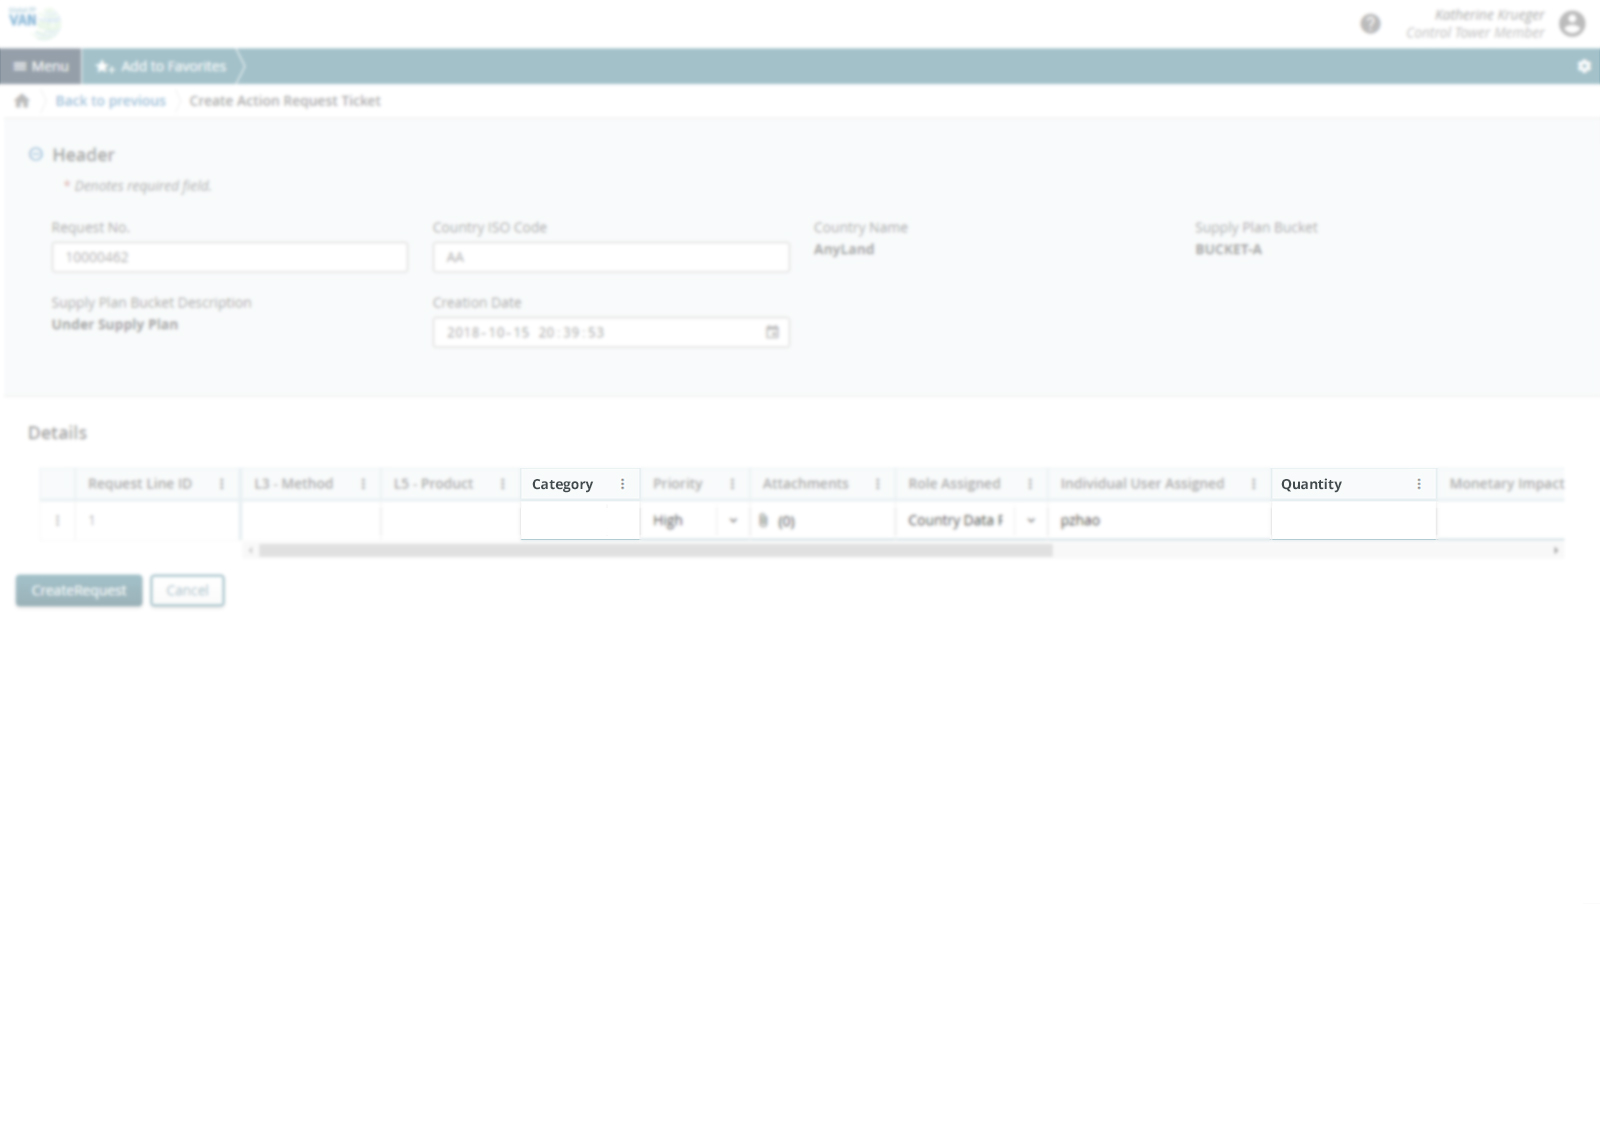Click the horizontal scrollbar in Details table

click(655, 550)
